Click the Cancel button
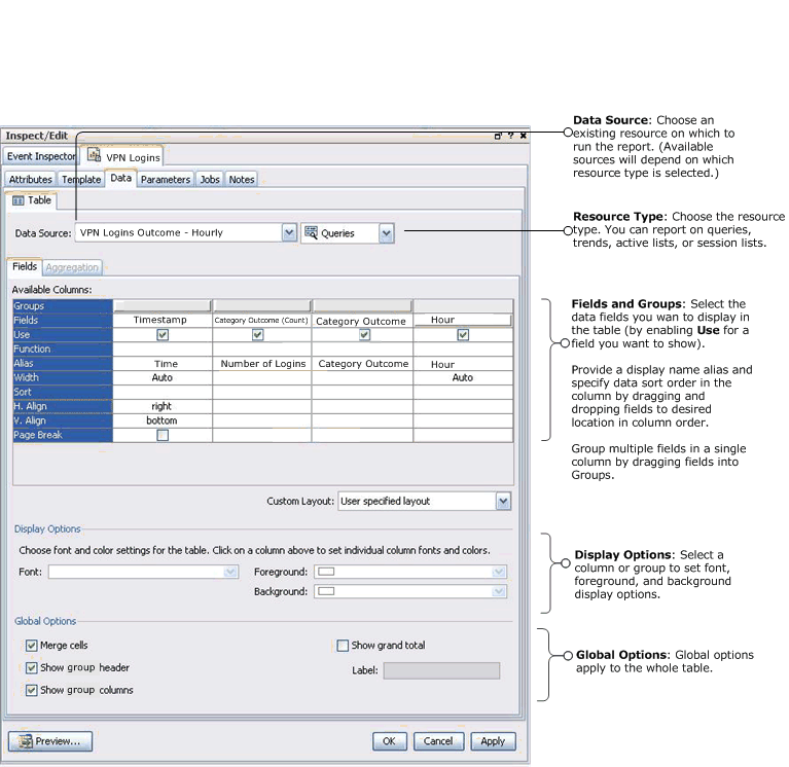Viewport: 789px width, 767px height. [x=438, y=741]
